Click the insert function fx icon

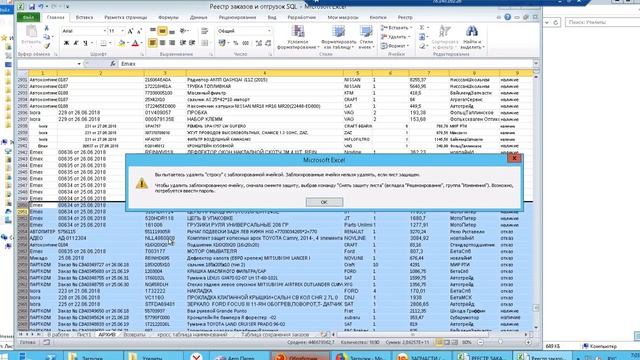[x=113, y=64]
